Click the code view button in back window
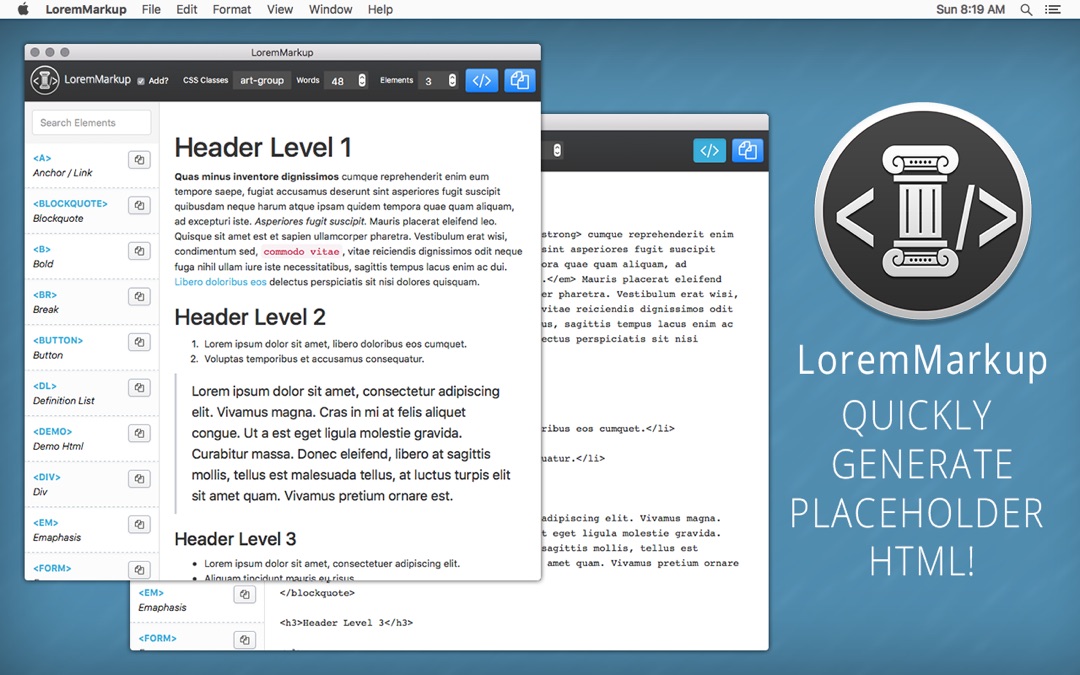The width and height of the screenshot is (1080, 675). [709, 150]
